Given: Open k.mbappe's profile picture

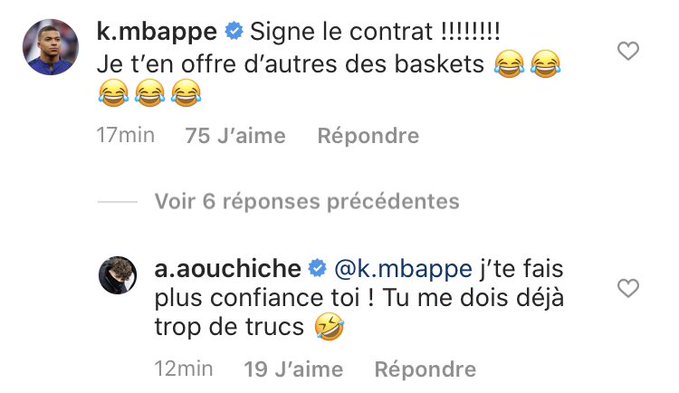Looking at the screenshot, I should [x=51, y=47].
